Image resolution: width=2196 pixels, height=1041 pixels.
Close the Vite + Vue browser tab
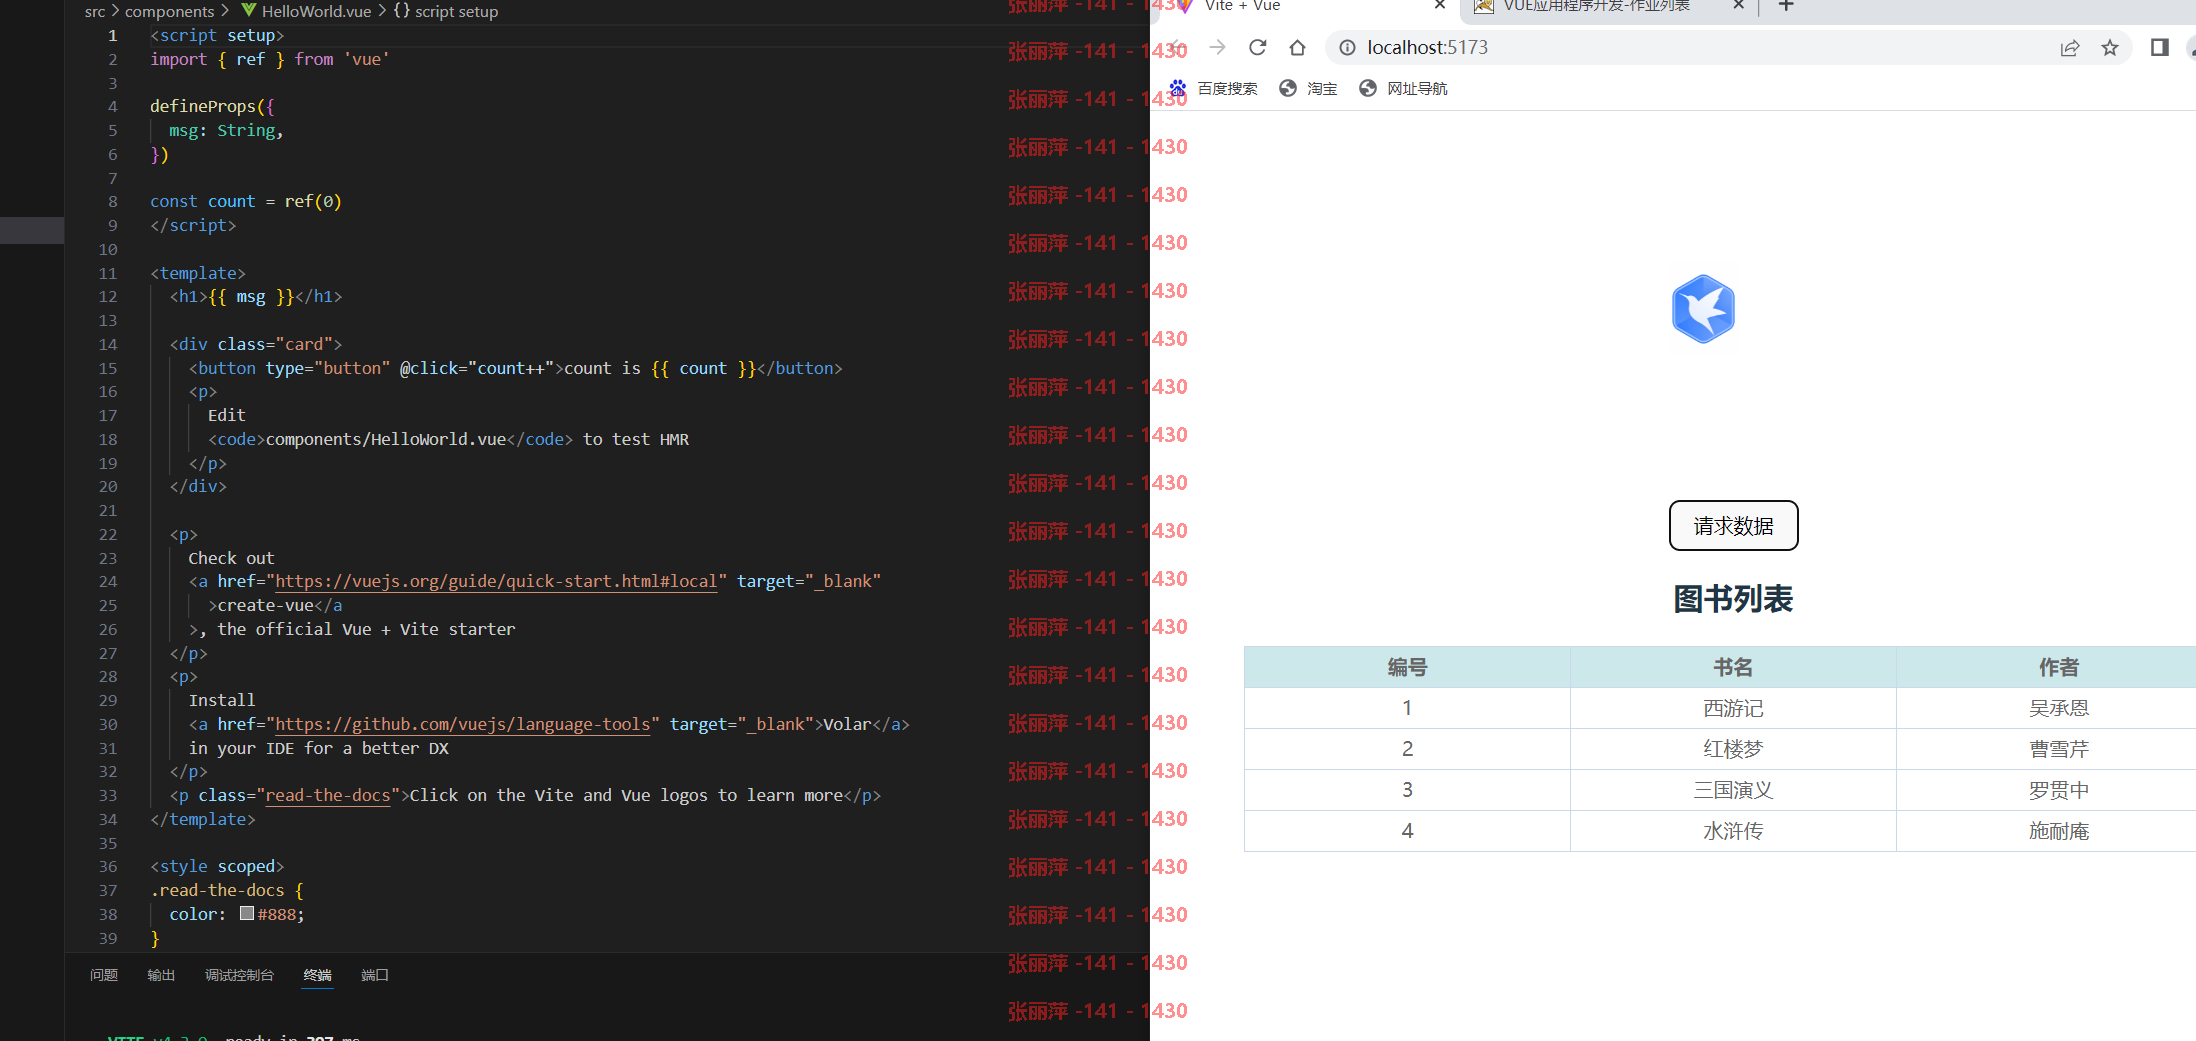tap(1440, 5)
